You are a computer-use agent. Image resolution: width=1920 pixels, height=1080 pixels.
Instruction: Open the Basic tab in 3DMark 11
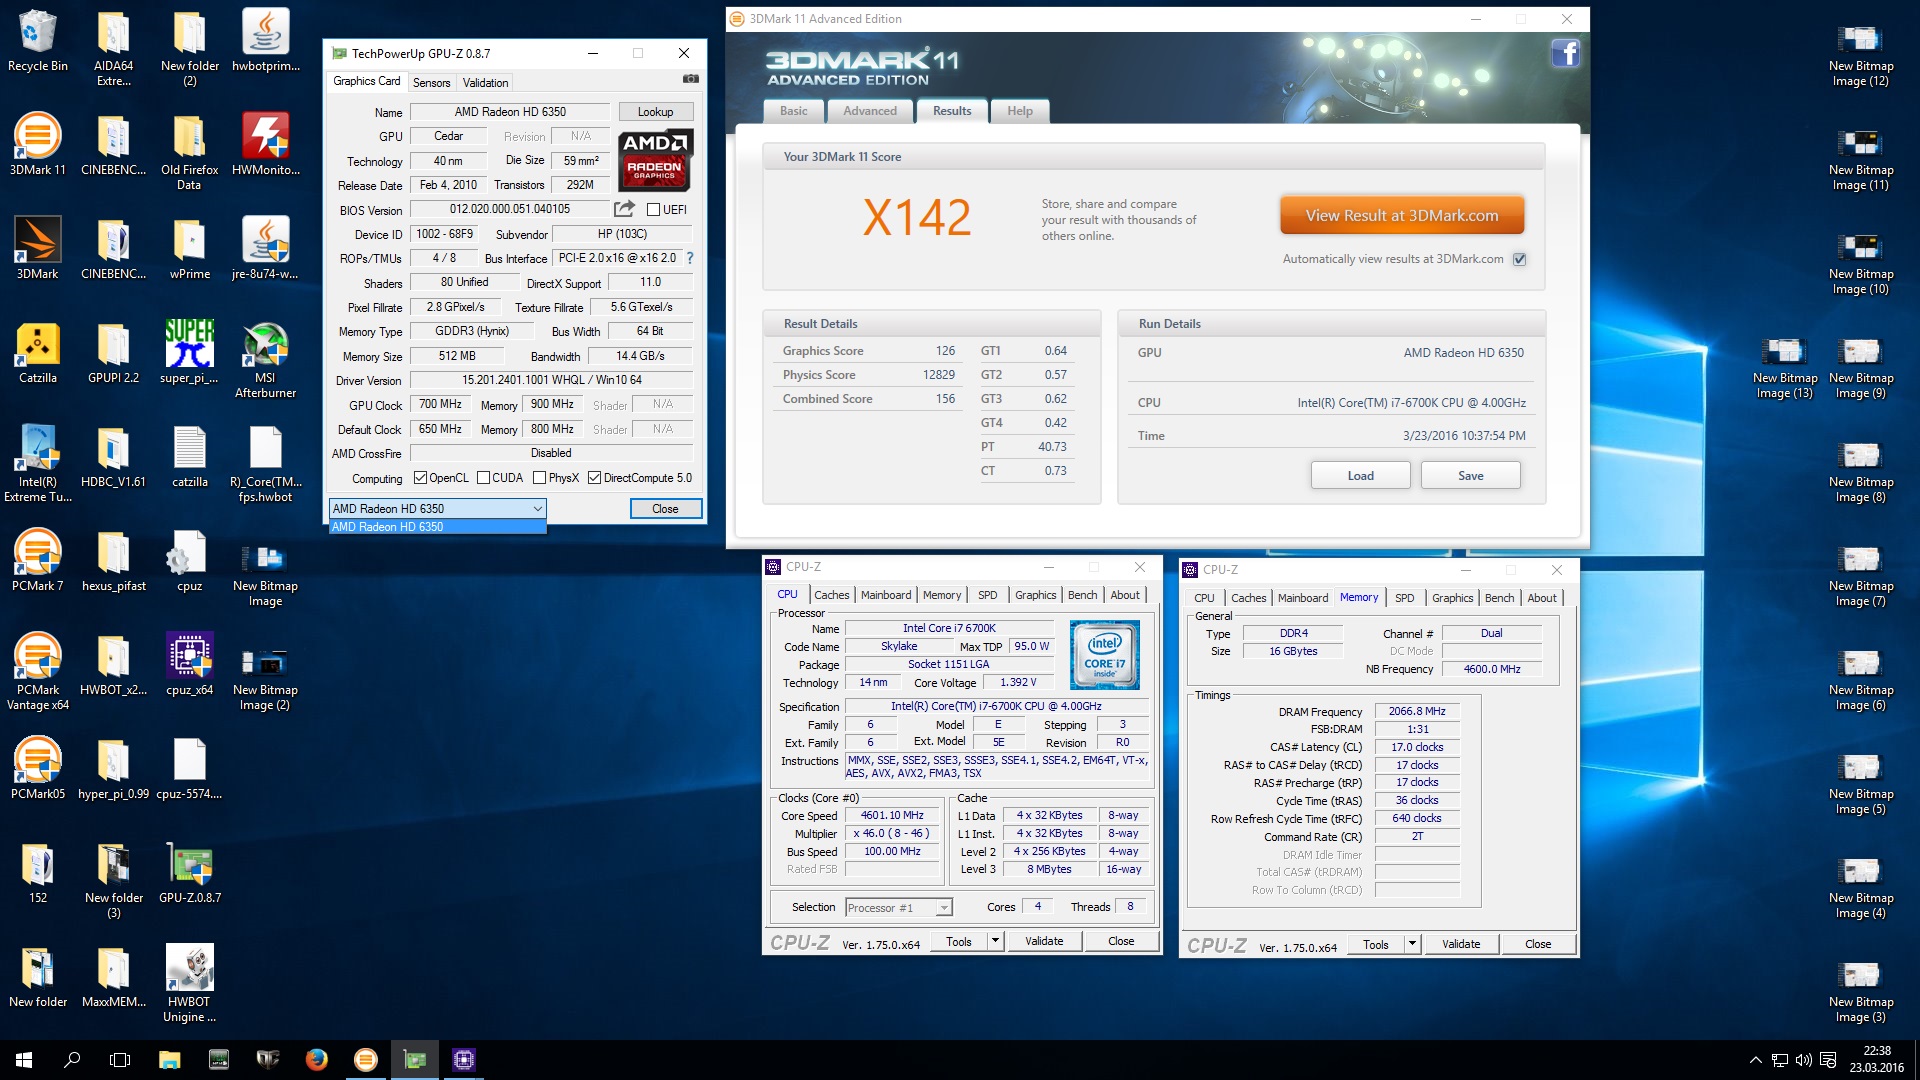click(x=794, y=111)
